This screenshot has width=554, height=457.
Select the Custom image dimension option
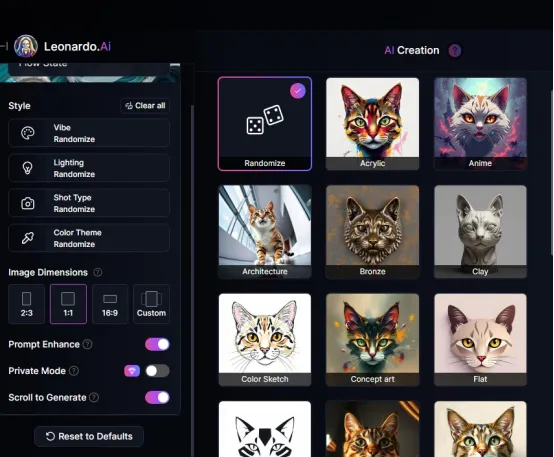151,304
